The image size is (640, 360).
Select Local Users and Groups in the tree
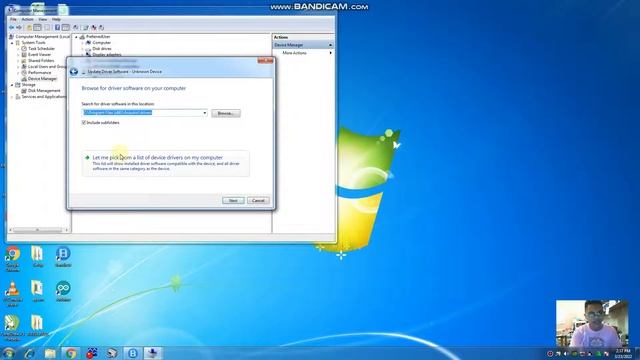click(47, 66)
